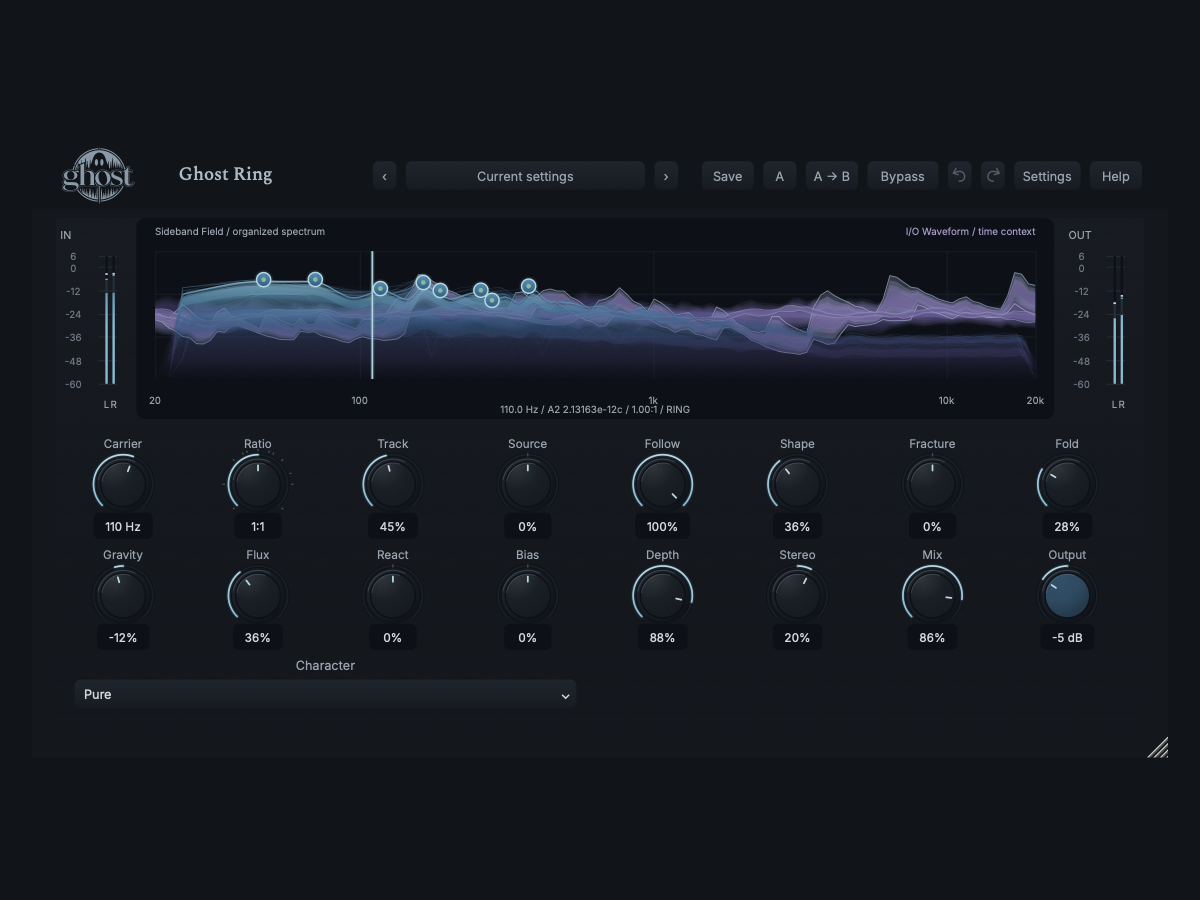Click the OUT level meter

[1117, 320]
